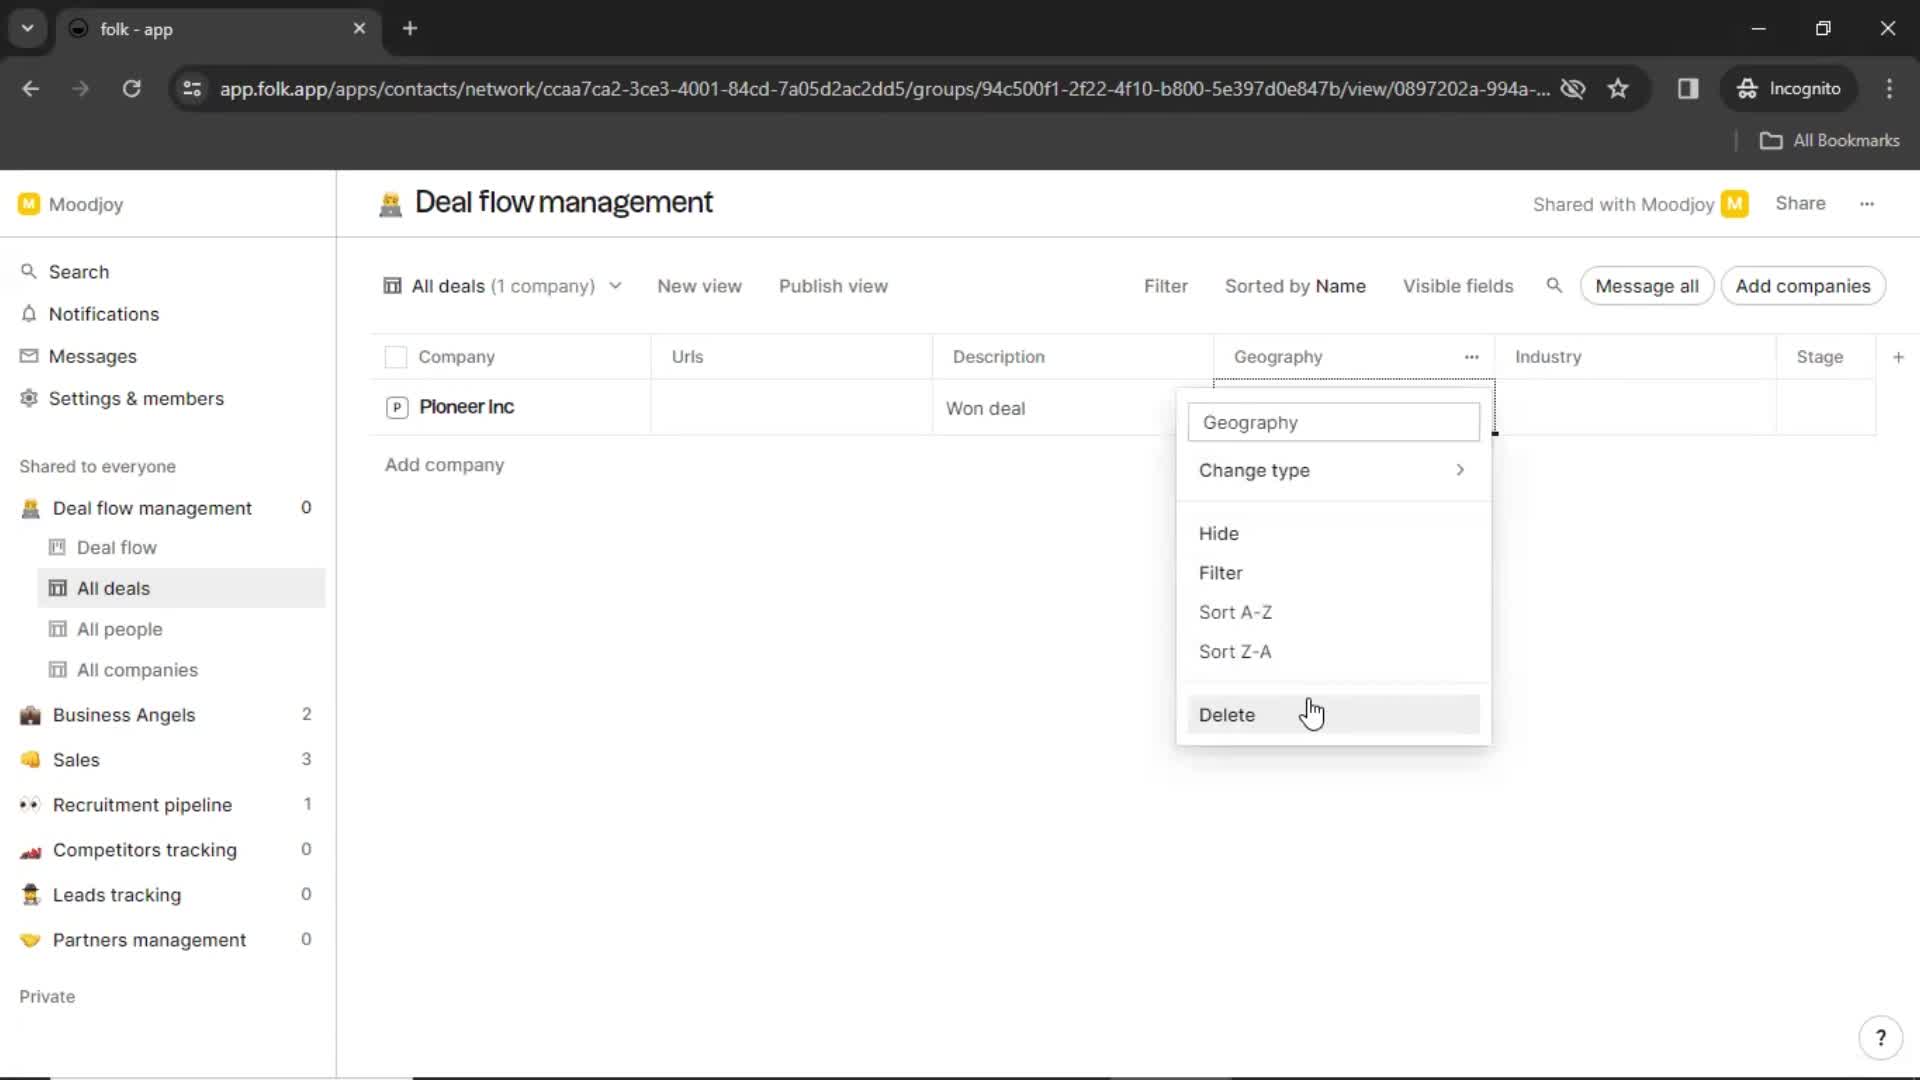Open Settings & members panel
Screen dimensions: 1920x1080
tap(136, 398)
